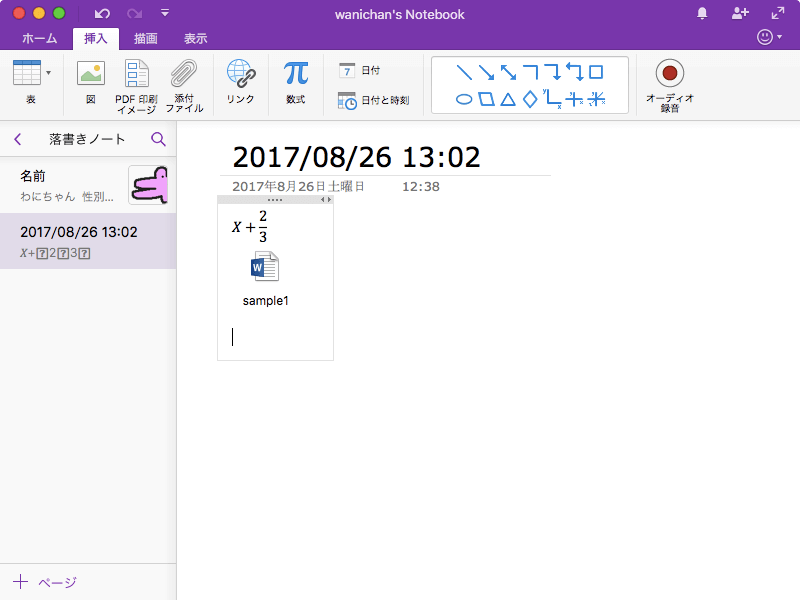Go back with the purple chevron
This screenshot has width=800, height=600.
coord(18,139)
